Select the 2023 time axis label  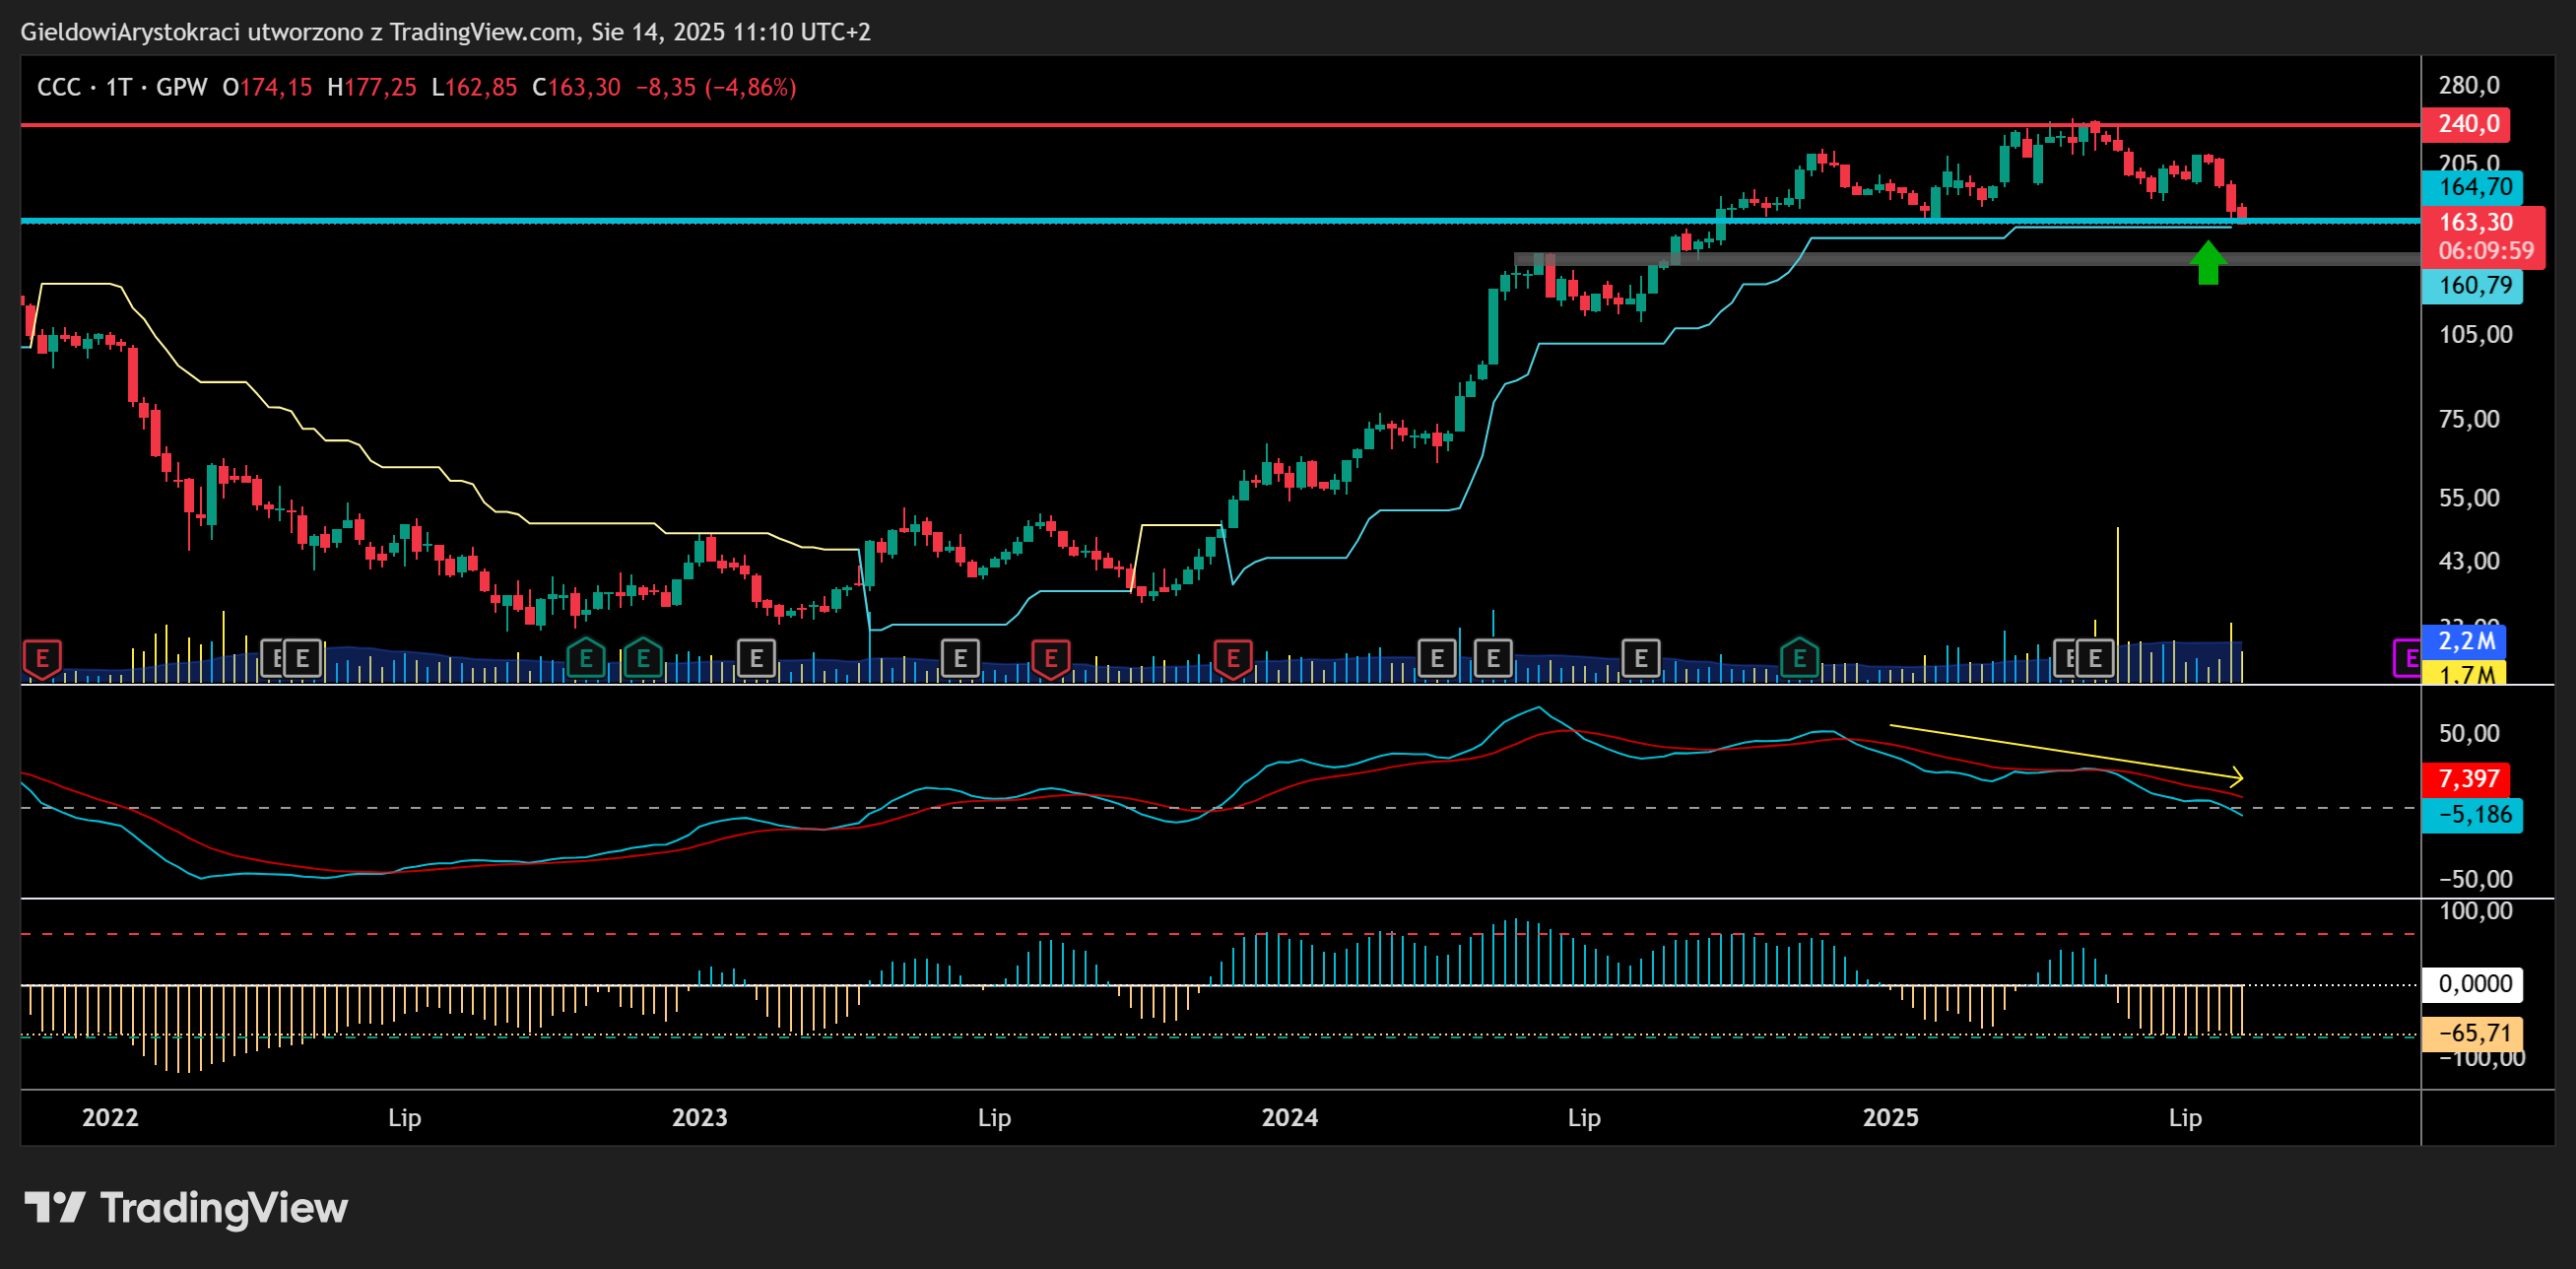(x=700, y=1117)
